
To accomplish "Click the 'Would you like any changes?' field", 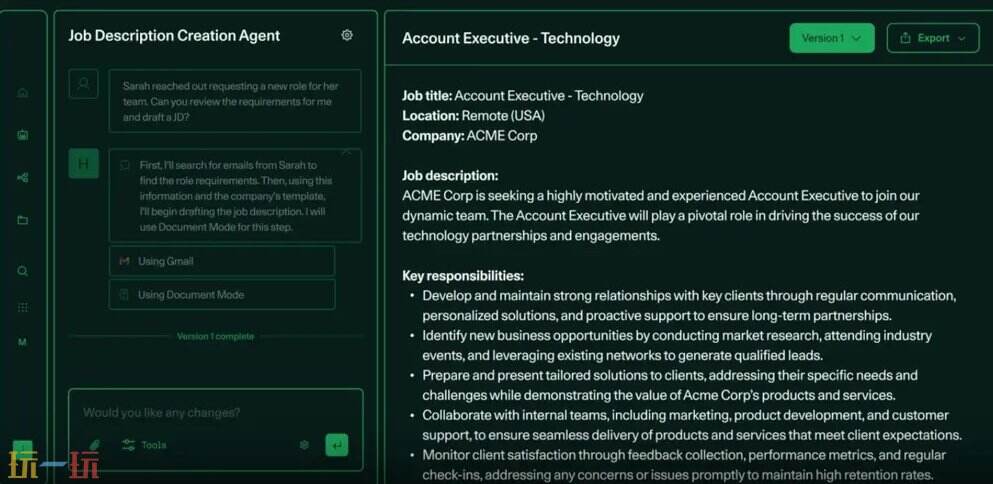I will click(x=215, y=413).
